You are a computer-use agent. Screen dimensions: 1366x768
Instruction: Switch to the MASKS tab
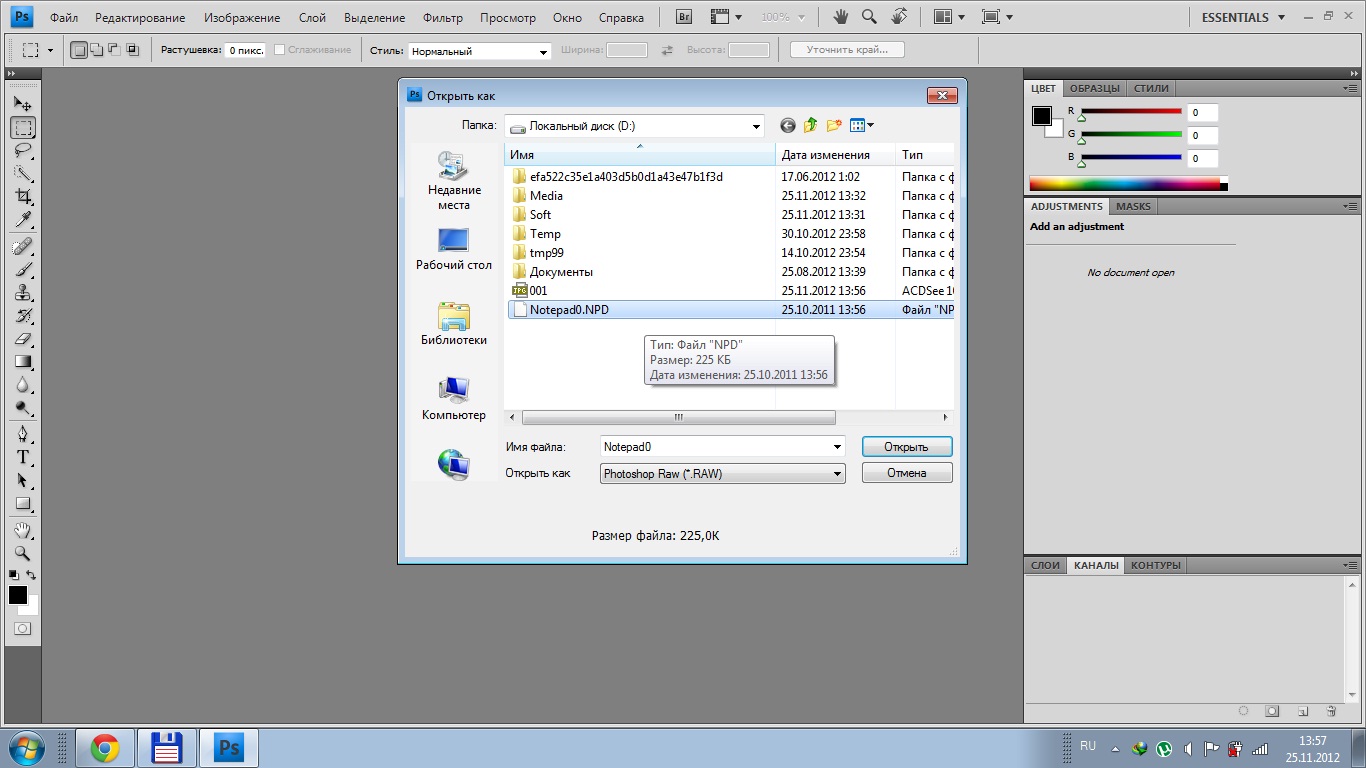coord(1133,206)
